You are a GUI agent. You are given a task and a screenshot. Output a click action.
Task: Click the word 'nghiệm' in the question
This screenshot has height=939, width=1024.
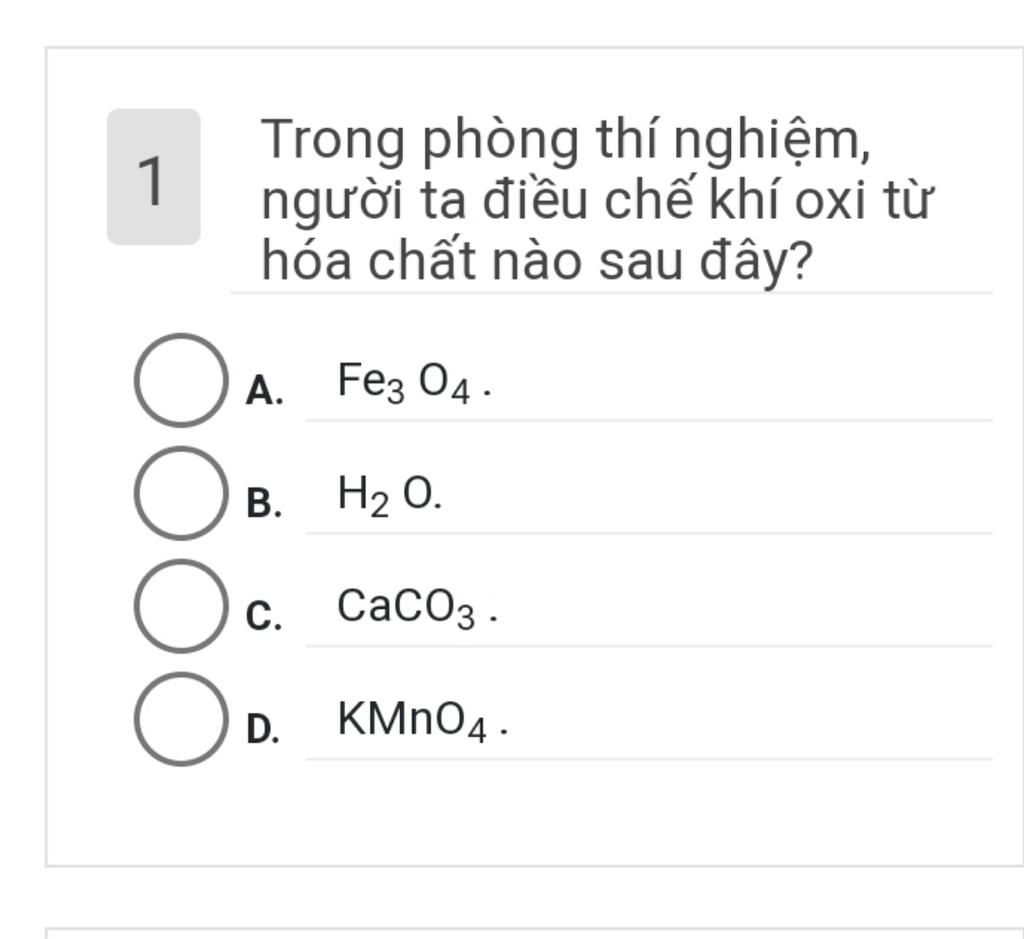point(773,142)
